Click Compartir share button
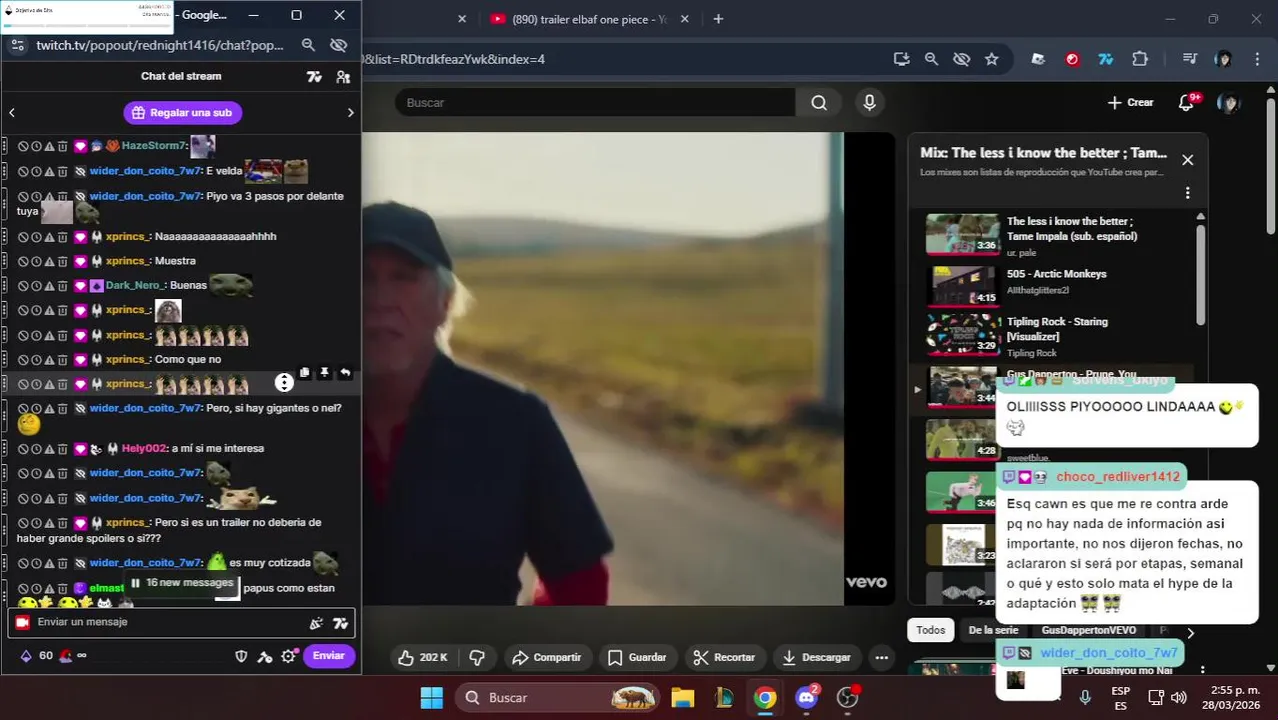 [x=546, y=657]
